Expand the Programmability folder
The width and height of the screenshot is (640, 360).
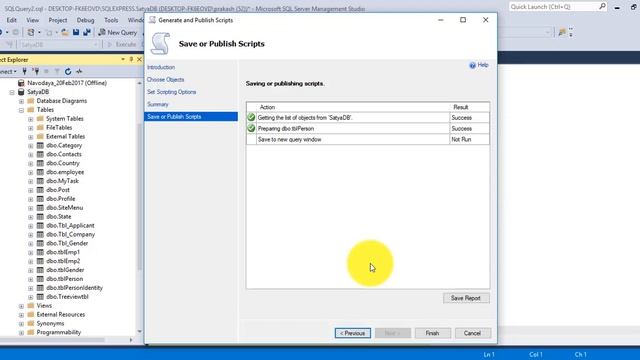(21, 333)
